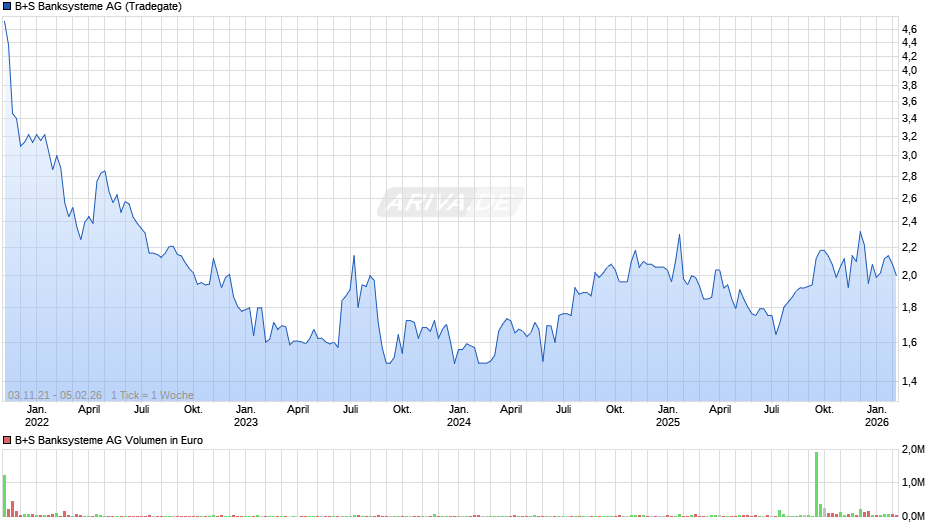The width and height of the screenshot is (940, 526).
Task: Click the price axis value 3,6
Action: coord(909,101)
